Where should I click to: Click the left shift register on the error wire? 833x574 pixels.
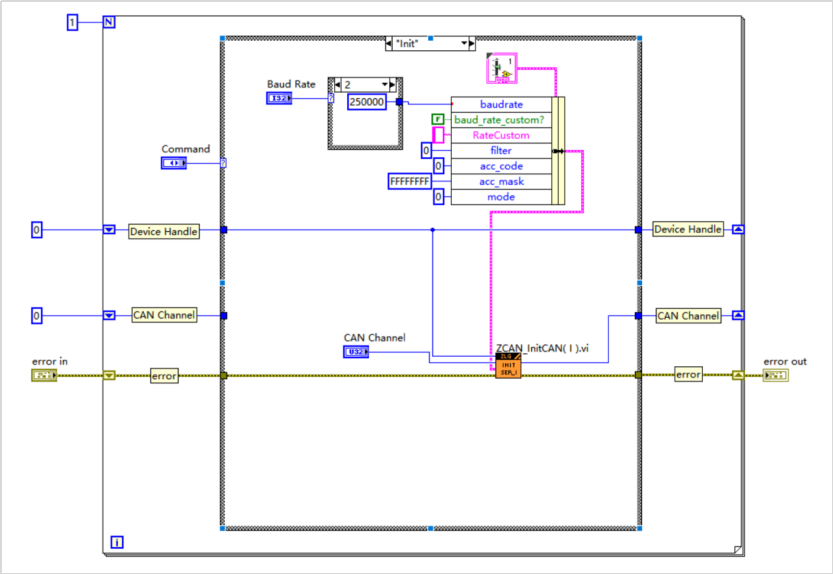[x=109, y=376]
